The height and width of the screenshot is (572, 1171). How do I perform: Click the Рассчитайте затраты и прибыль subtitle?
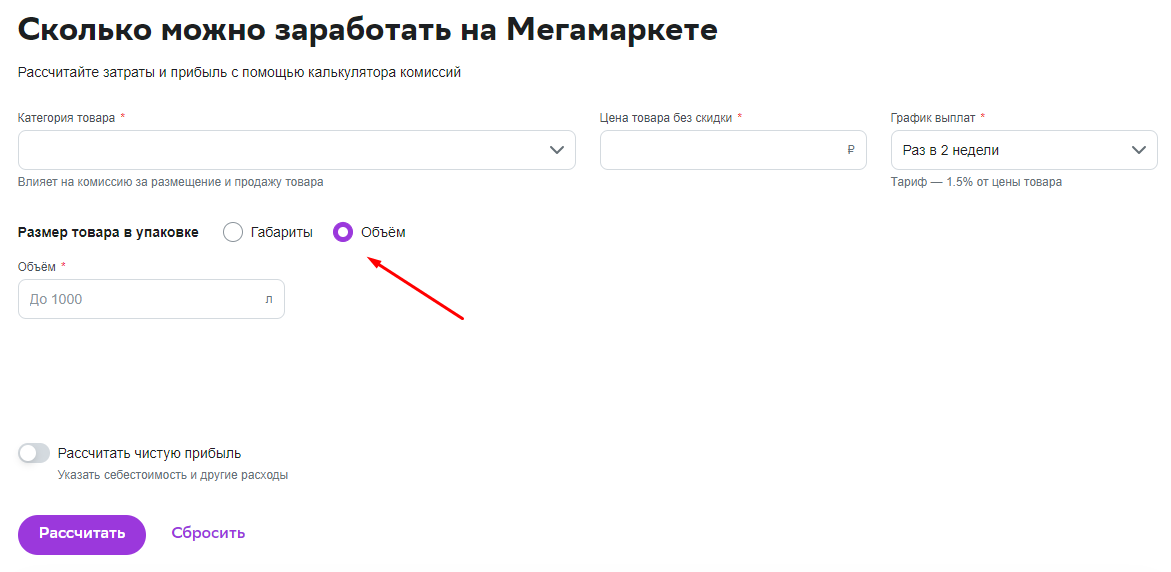239,72
